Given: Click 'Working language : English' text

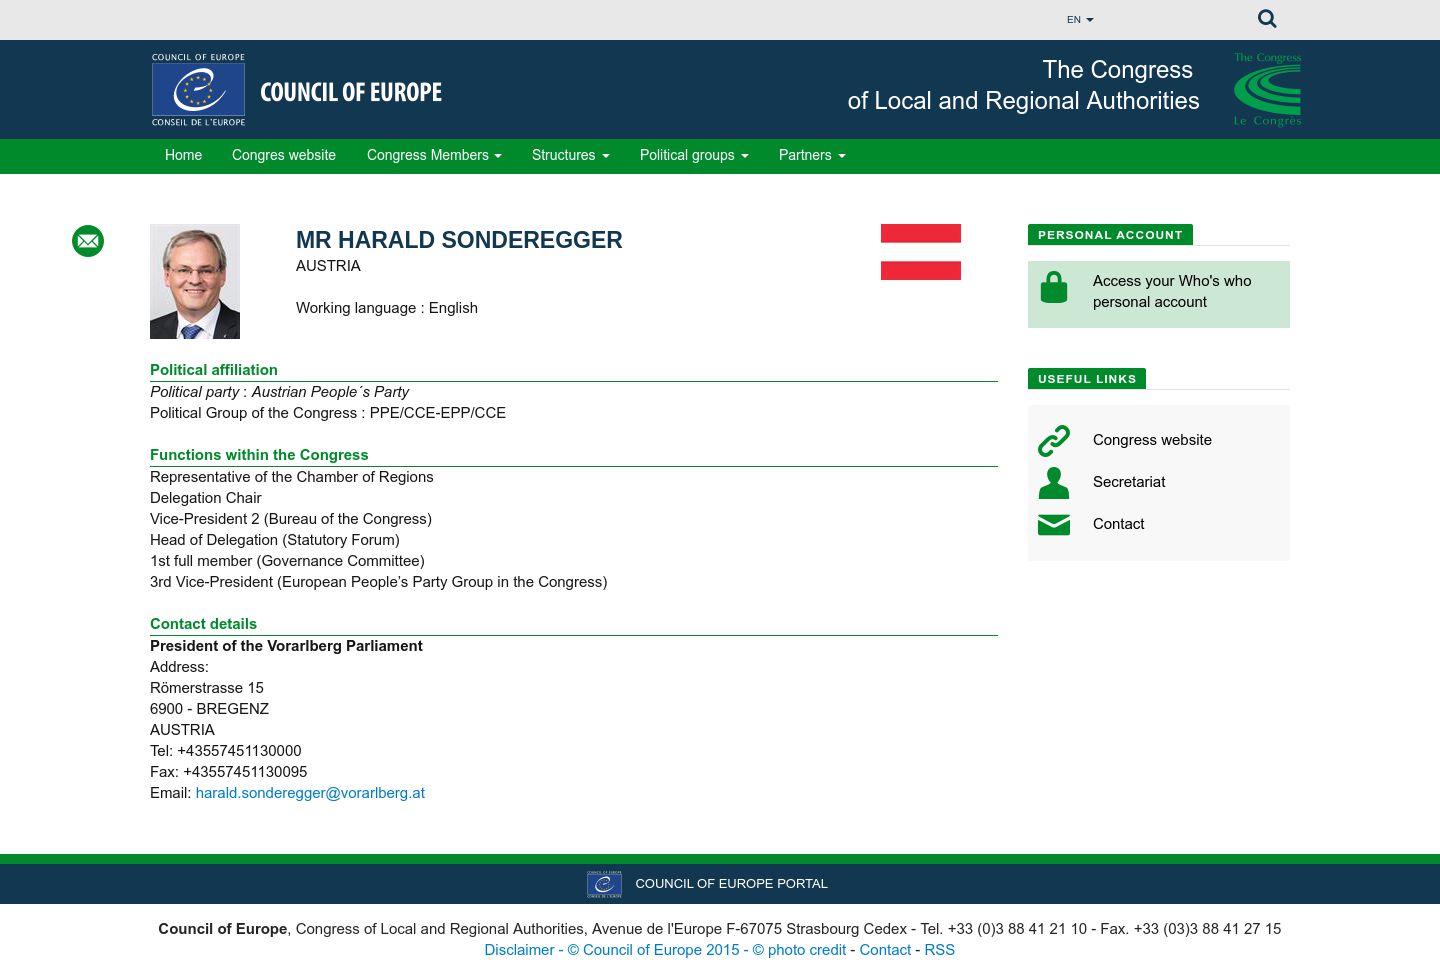Looking at the screenshot, I should [387, 308].
